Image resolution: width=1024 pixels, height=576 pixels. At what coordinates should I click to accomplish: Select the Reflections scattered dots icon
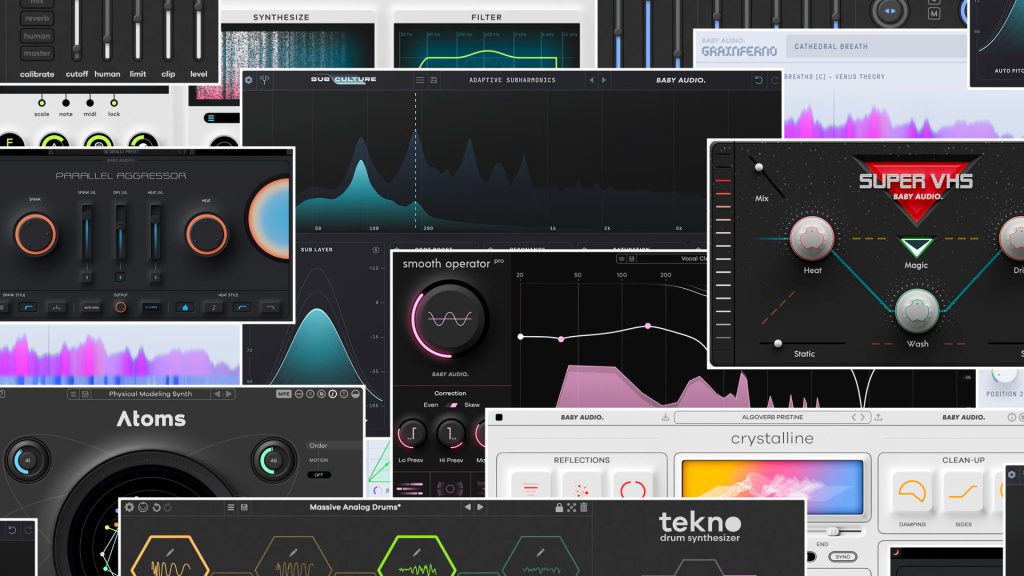pos(581,488)
